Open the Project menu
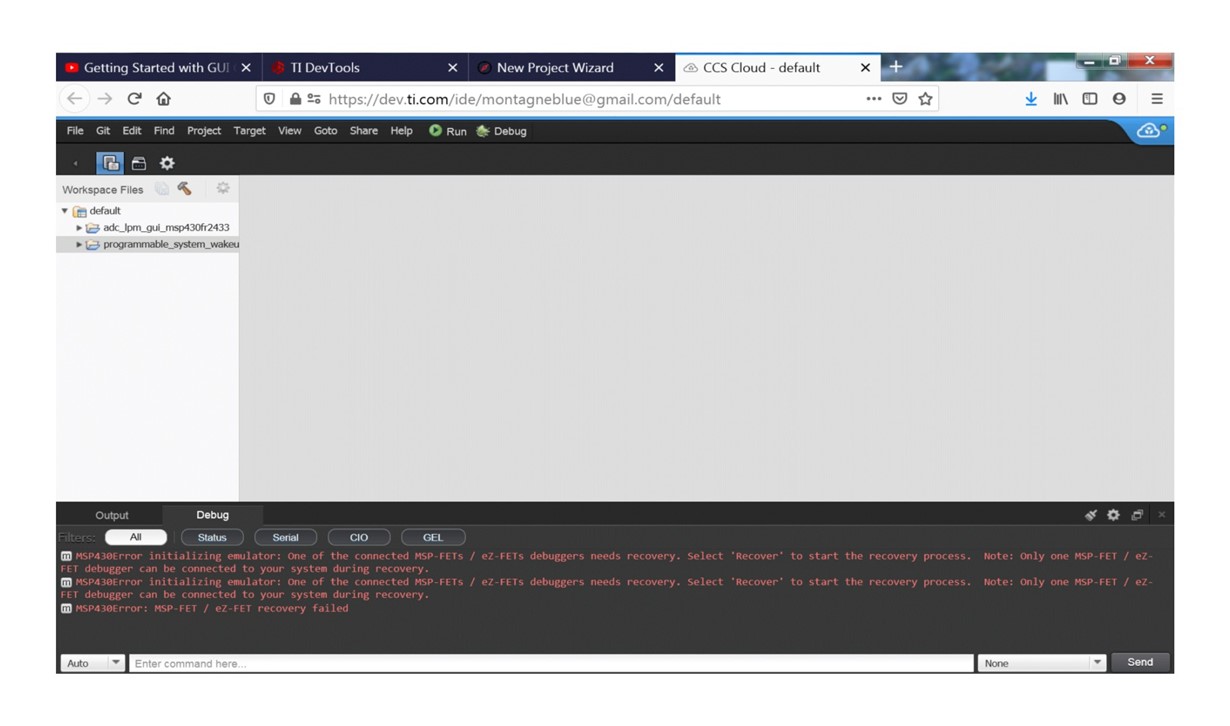This screenshot has height=726, width=1230. pyautogui.click(x=204, y=131)
